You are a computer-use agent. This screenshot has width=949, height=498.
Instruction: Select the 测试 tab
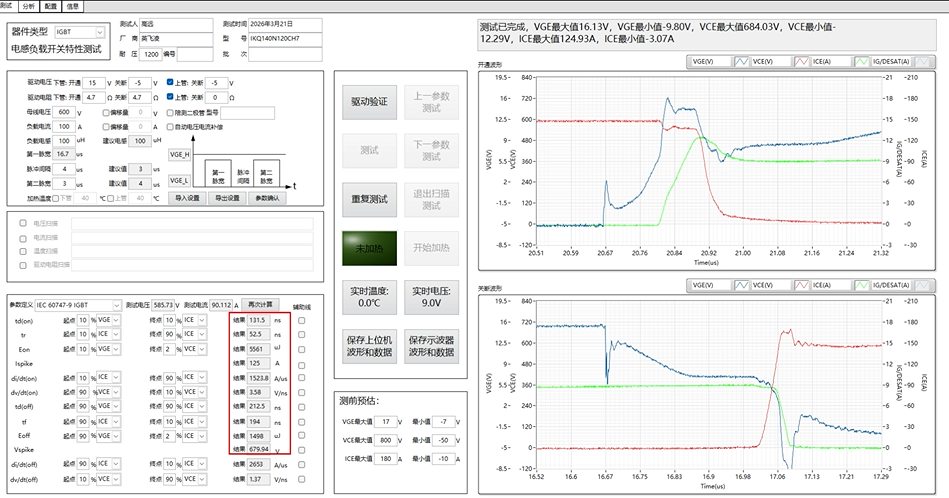[8, 5]
